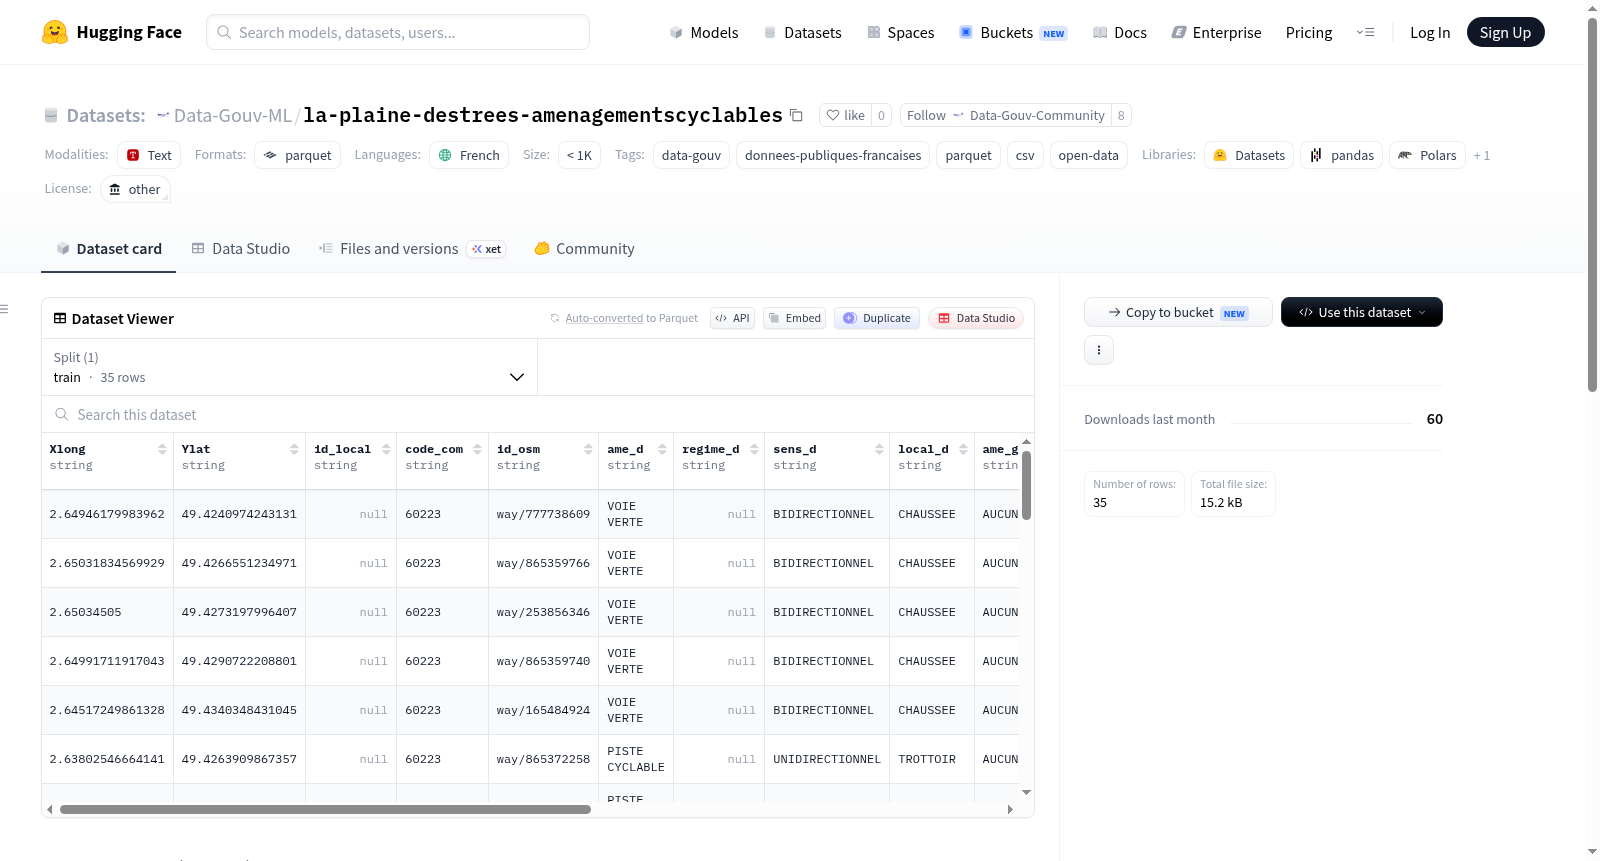Click the table's vertical scrollbar thumb
This screenshot has height=861, width=1600.
pos(1026,485)
